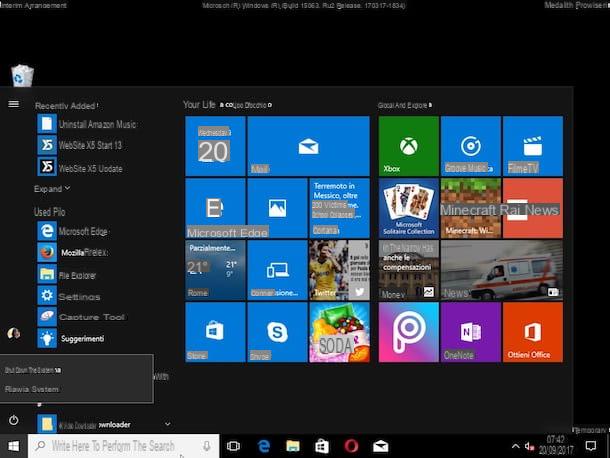Click the user account avatar
Screen dimensions: 610x458
[14, 333]
